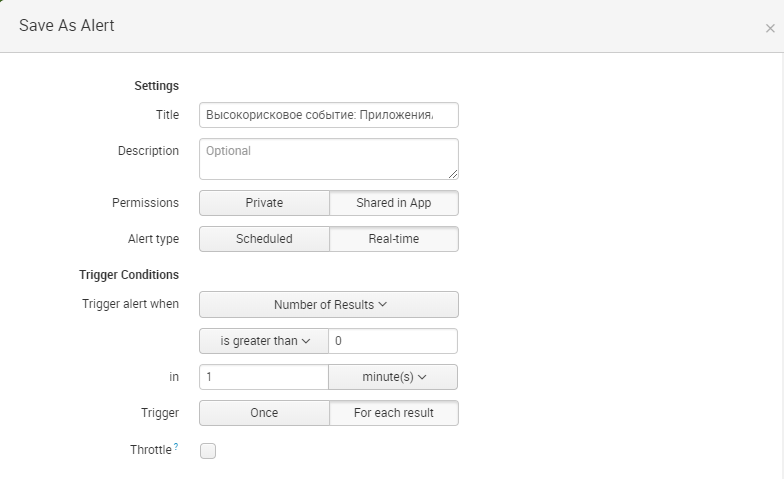Click the Throttle label
Screen dimensions: 784x479
[151, 450]
